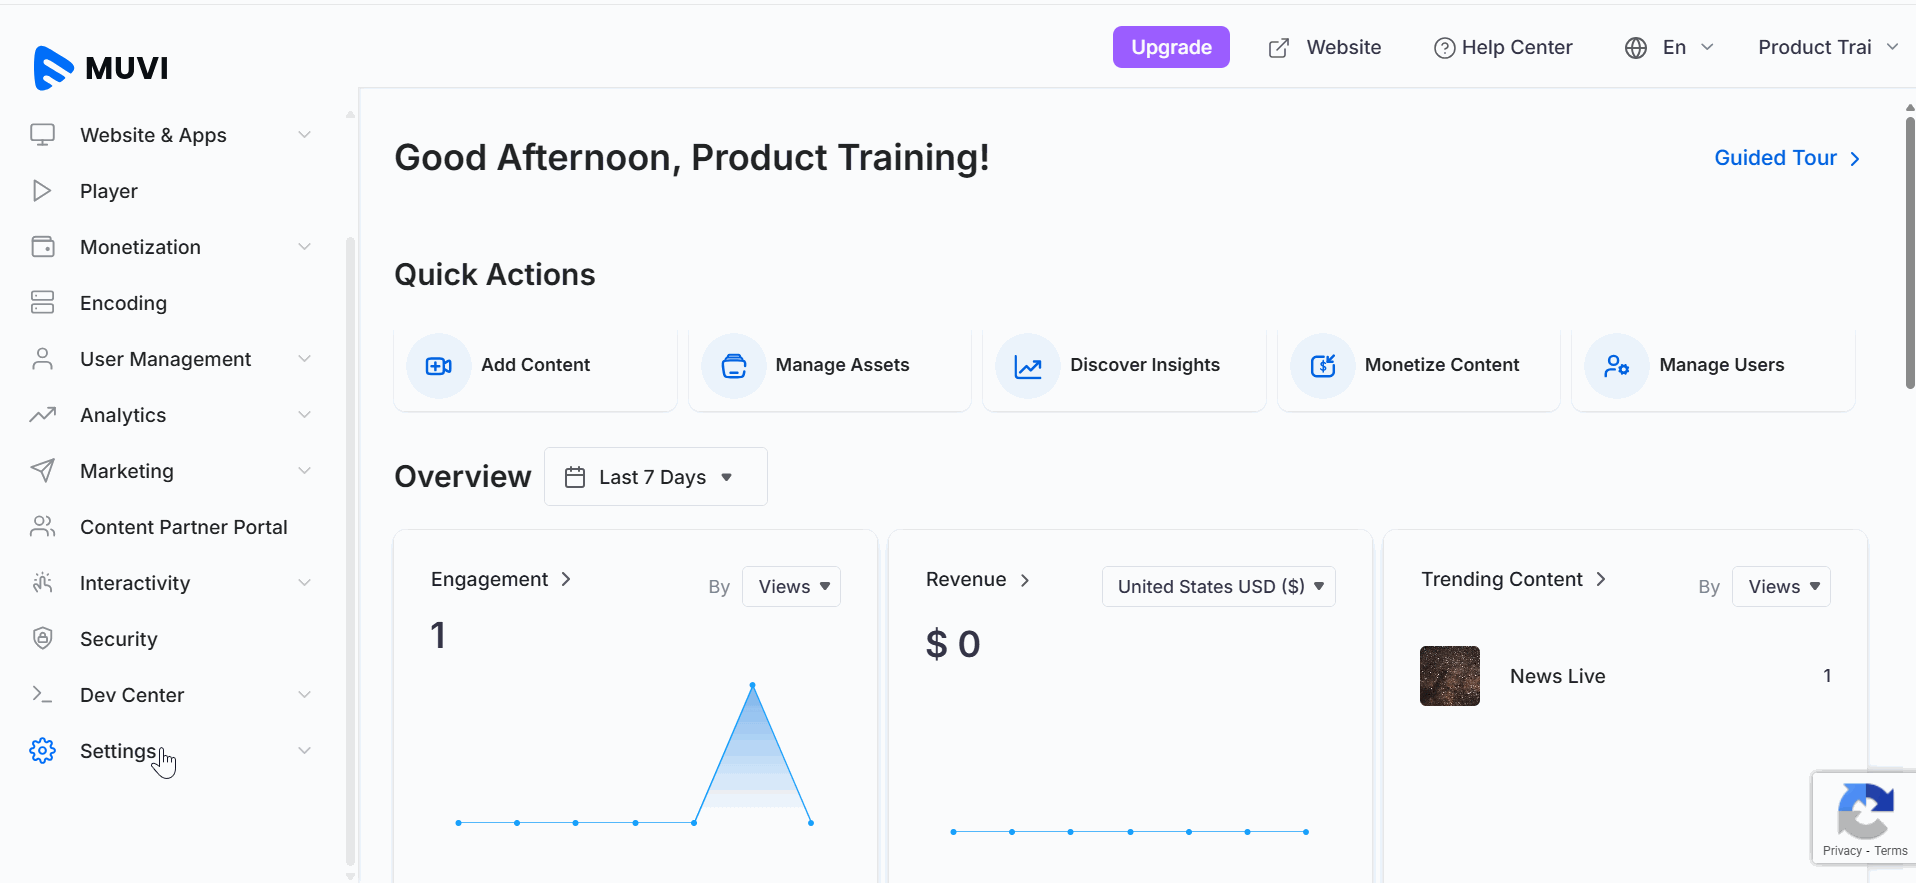Expand the Analytics sidebar chevron
This screenshot has width=1916, height=883.
pyautogui.click(x=304, y=415)
